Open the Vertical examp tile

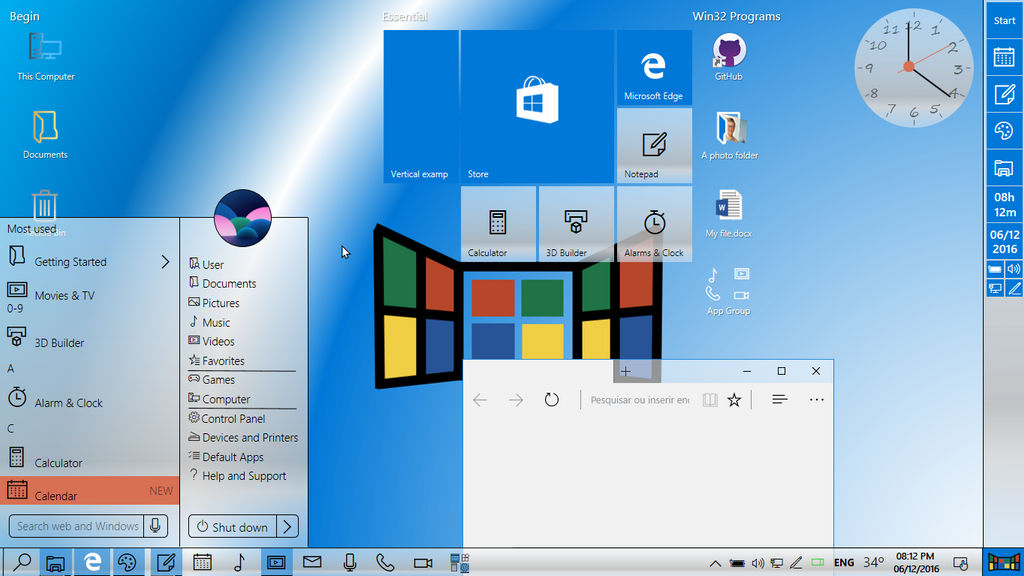[x=421, y=106]
